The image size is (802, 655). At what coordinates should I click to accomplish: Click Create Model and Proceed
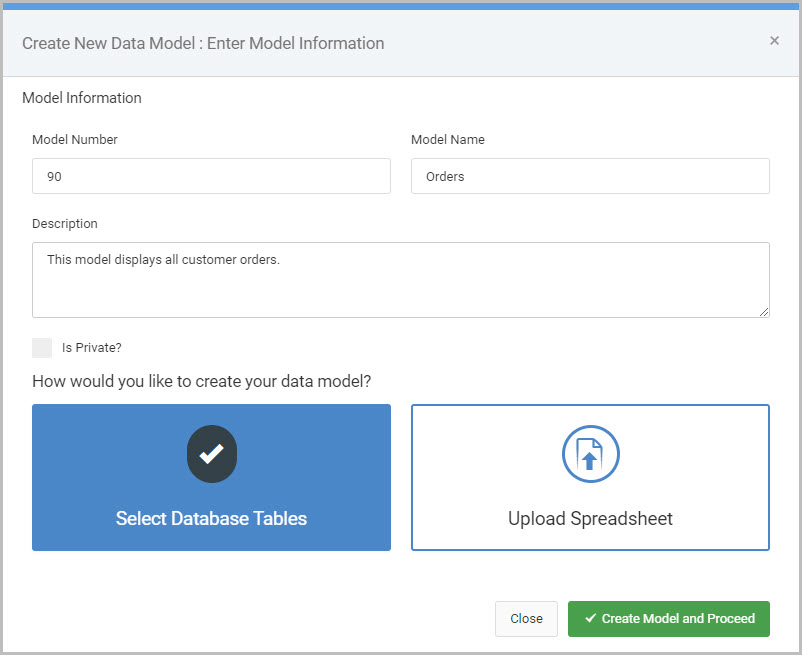[x=669, y=619]
